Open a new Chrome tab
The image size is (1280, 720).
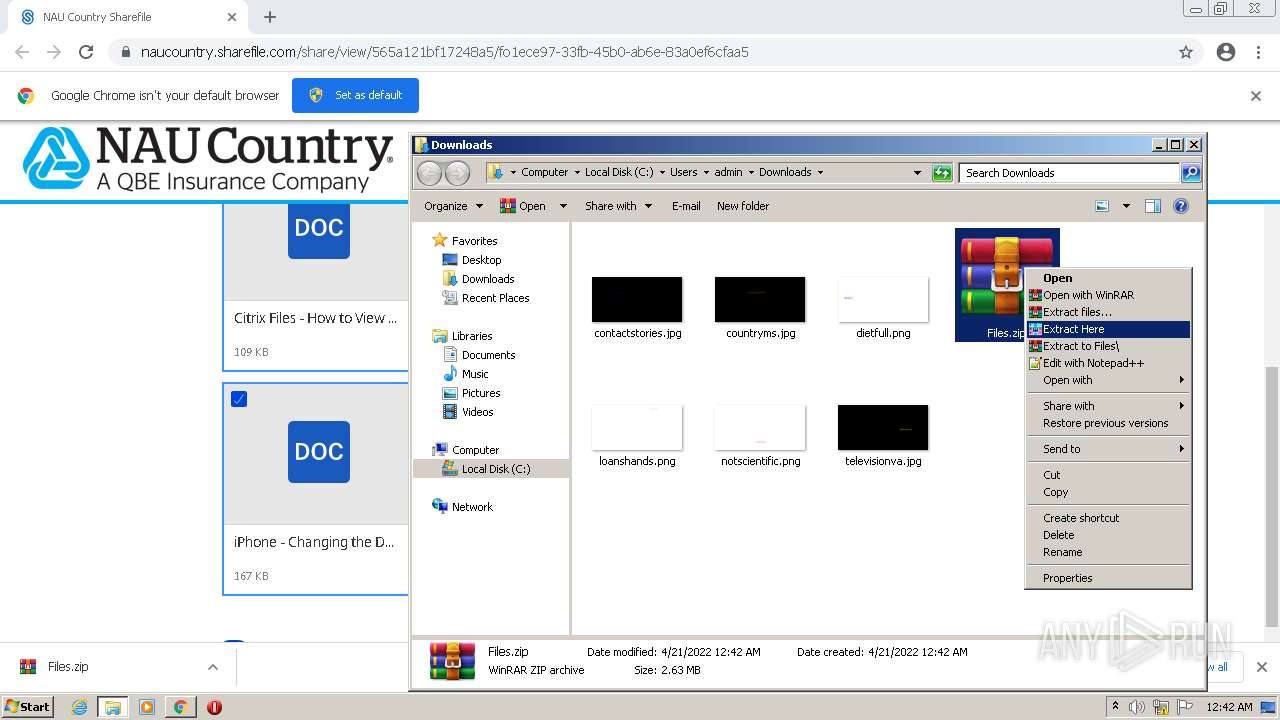[x=270, y=17]
